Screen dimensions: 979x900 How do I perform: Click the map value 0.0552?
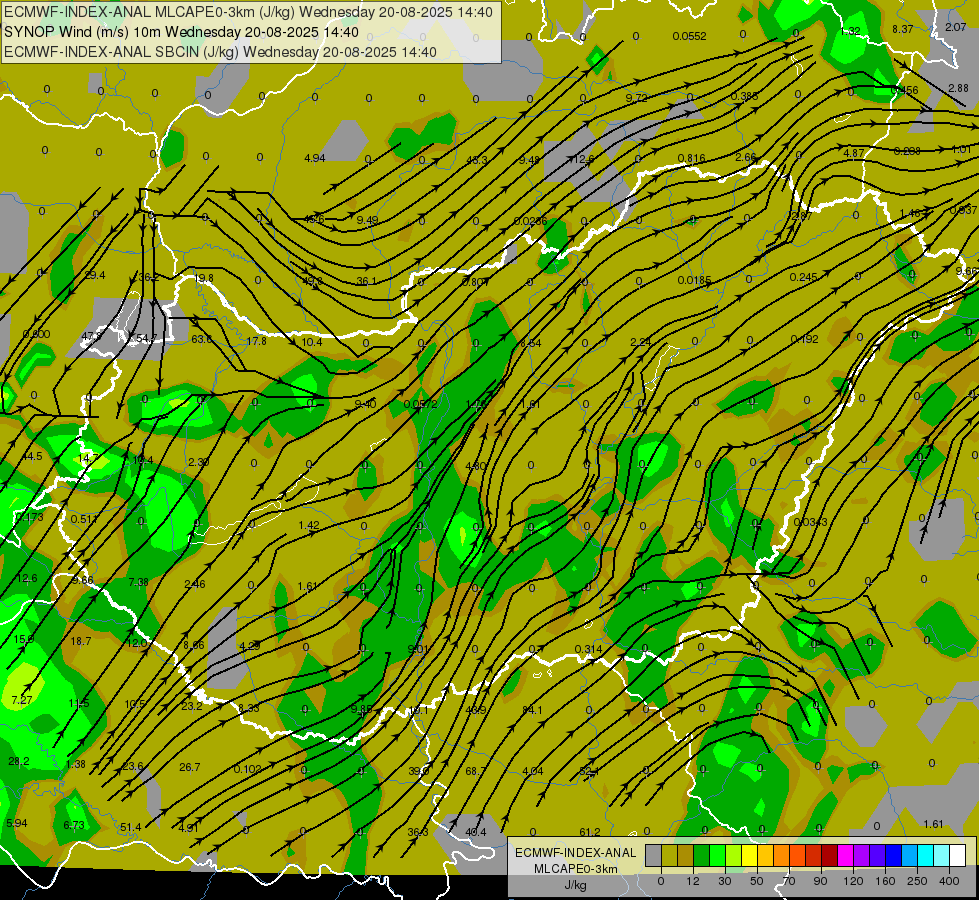[x=689, y=36]
